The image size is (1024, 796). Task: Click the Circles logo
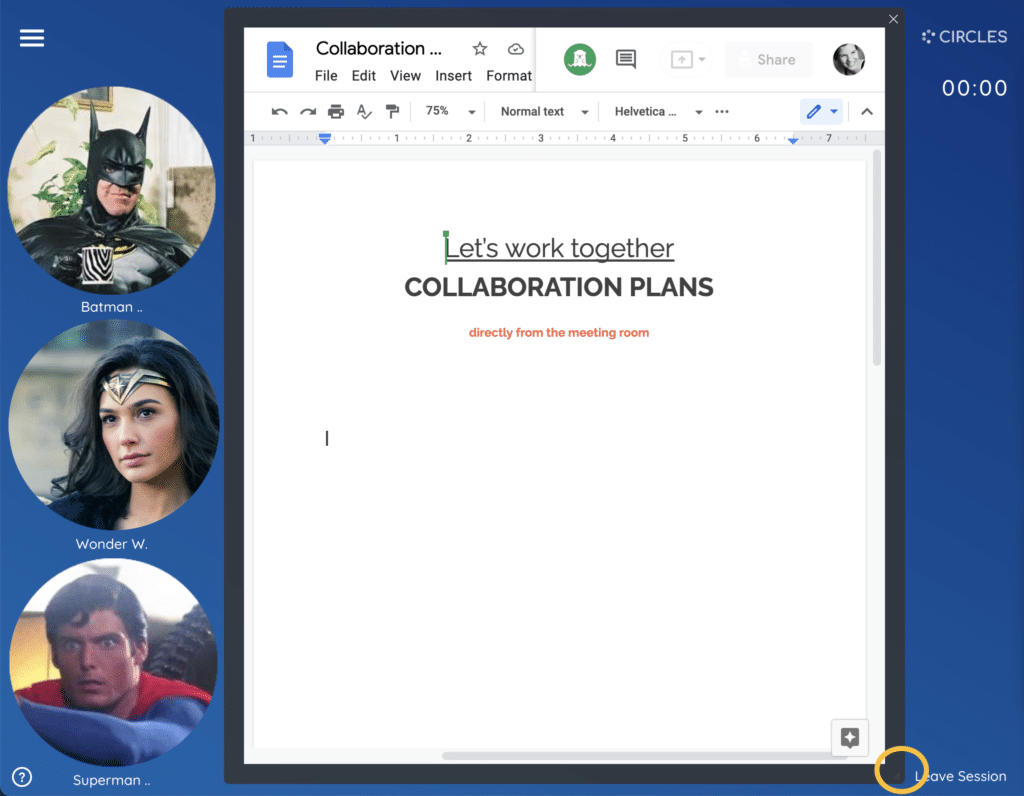coord(964,37)
